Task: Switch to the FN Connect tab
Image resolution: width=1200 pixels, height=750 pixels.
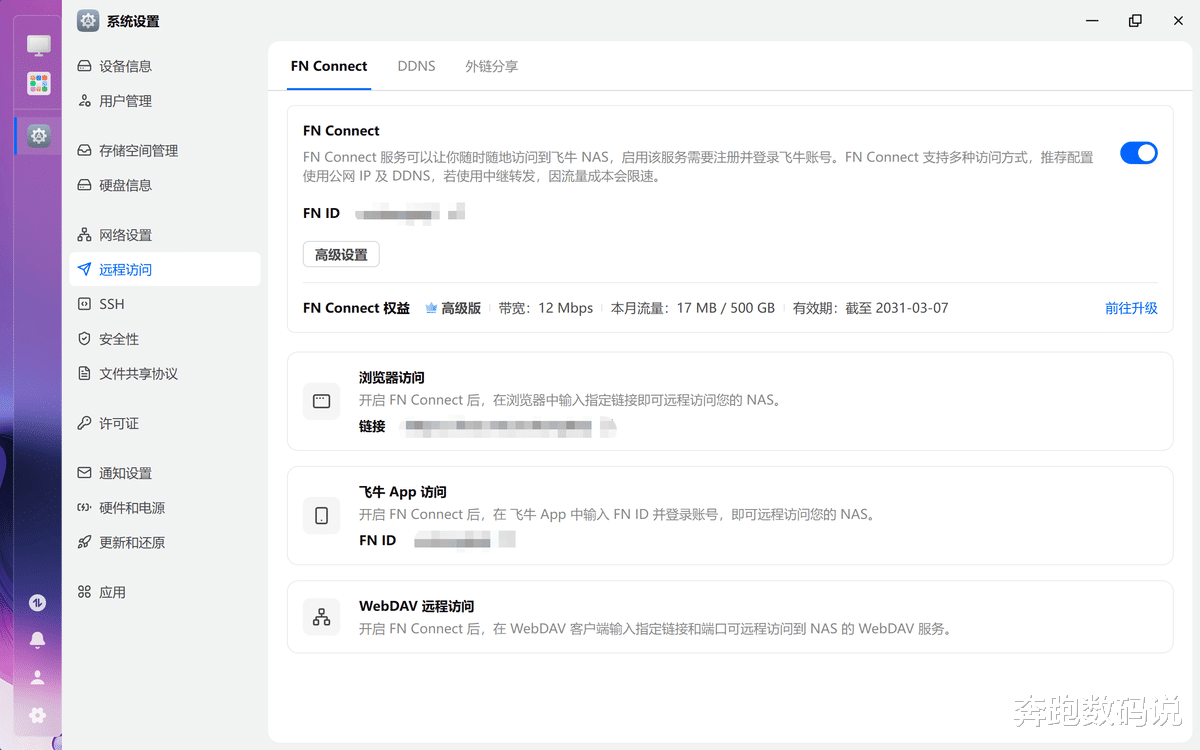Action: click(329, 66)
